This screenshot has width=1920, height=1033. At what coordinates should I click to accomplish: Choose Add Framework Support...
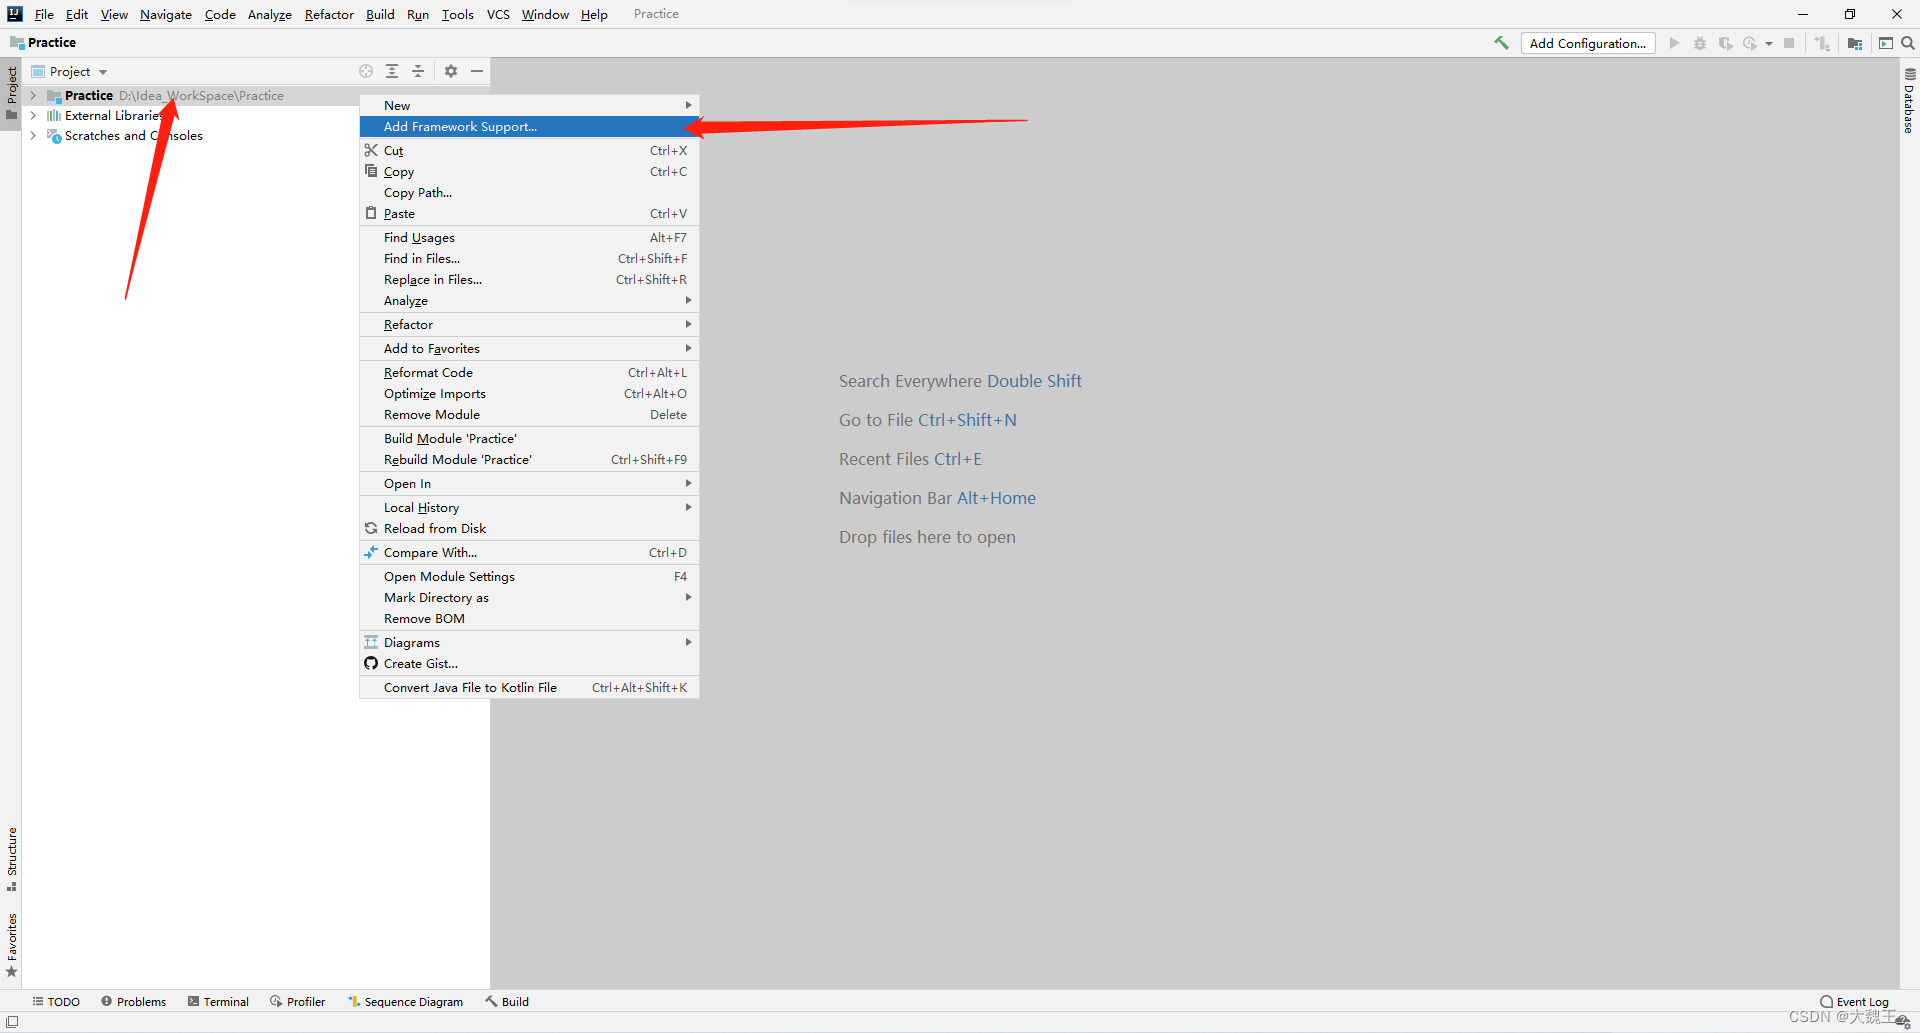pos(529,127)
